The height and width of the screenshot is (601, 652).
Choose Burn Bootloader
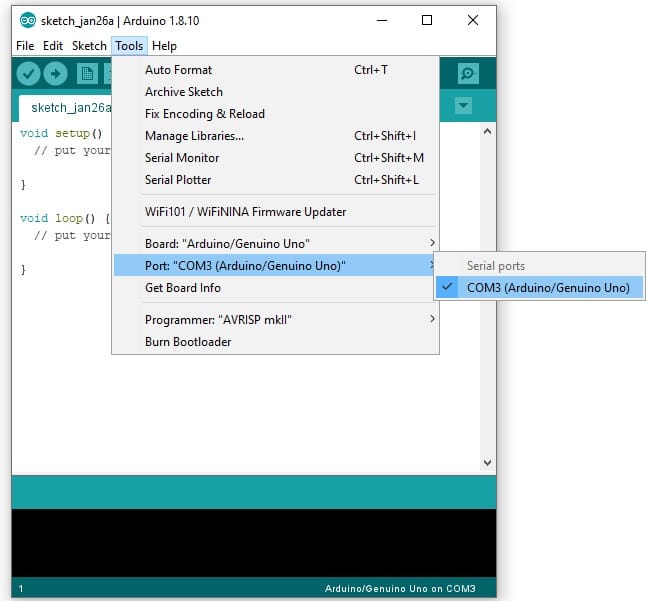(276, 341)
